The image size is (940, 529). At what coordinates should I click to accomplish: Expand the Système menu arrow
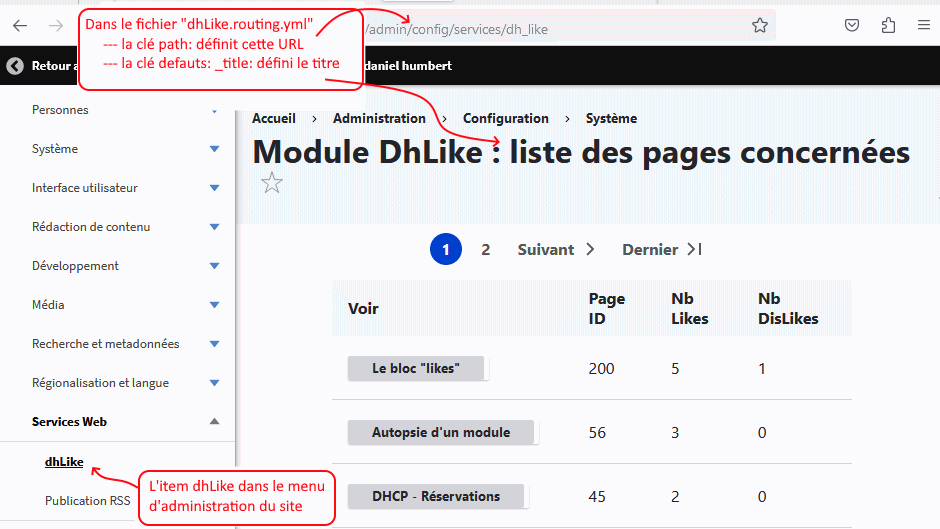pos(215,149)
